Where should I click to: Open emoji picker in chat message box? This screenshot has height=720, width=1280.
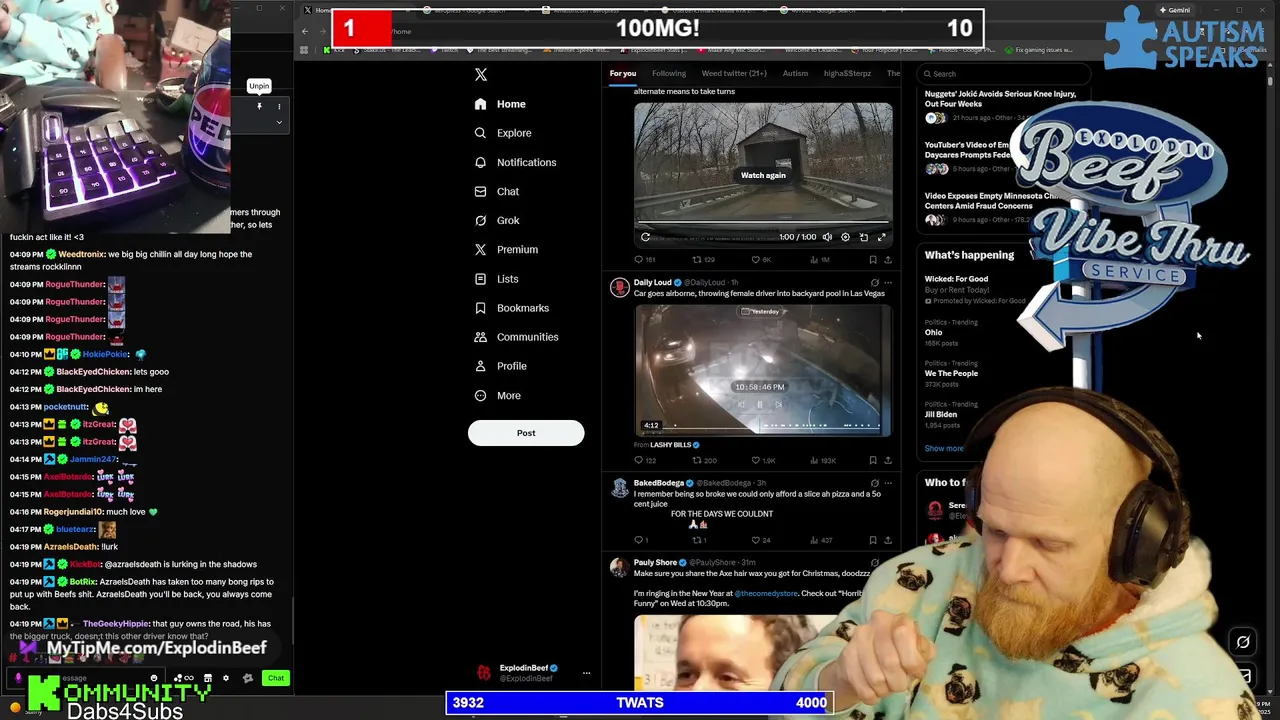point(154,678)
